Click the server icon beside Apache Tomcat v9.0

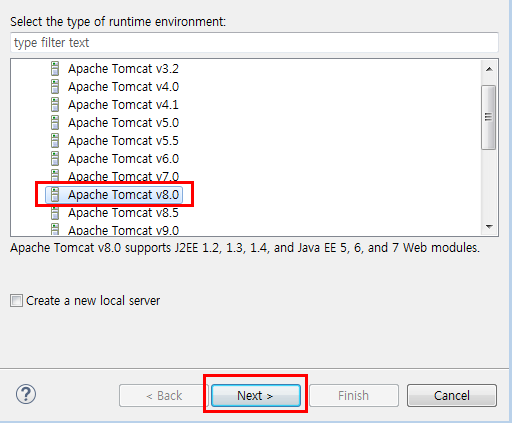tap(55, 229)
